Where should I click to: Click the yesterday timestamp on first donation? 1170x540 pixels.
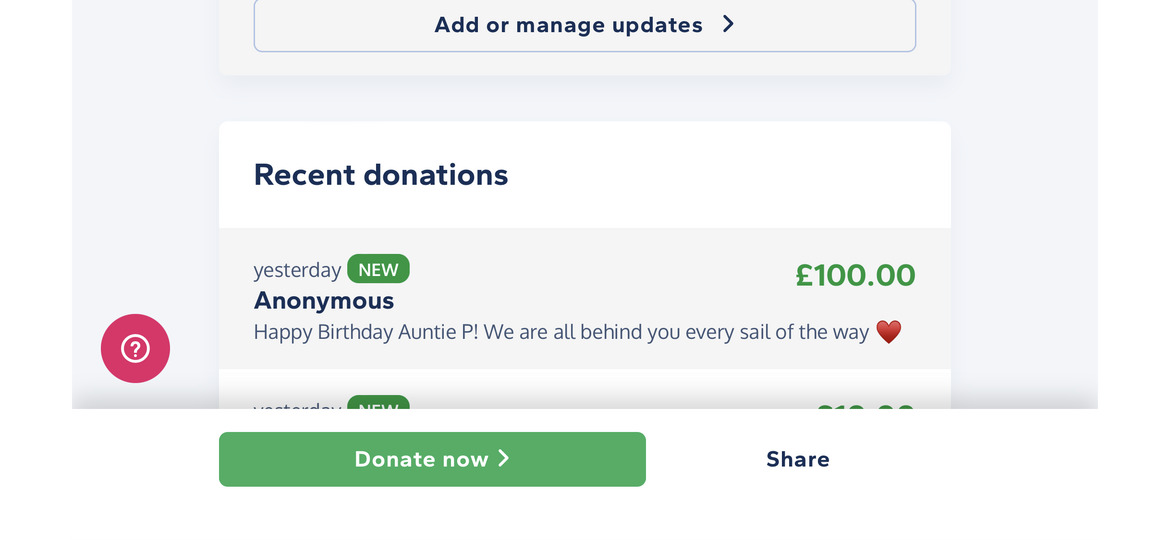click(297, 270)
